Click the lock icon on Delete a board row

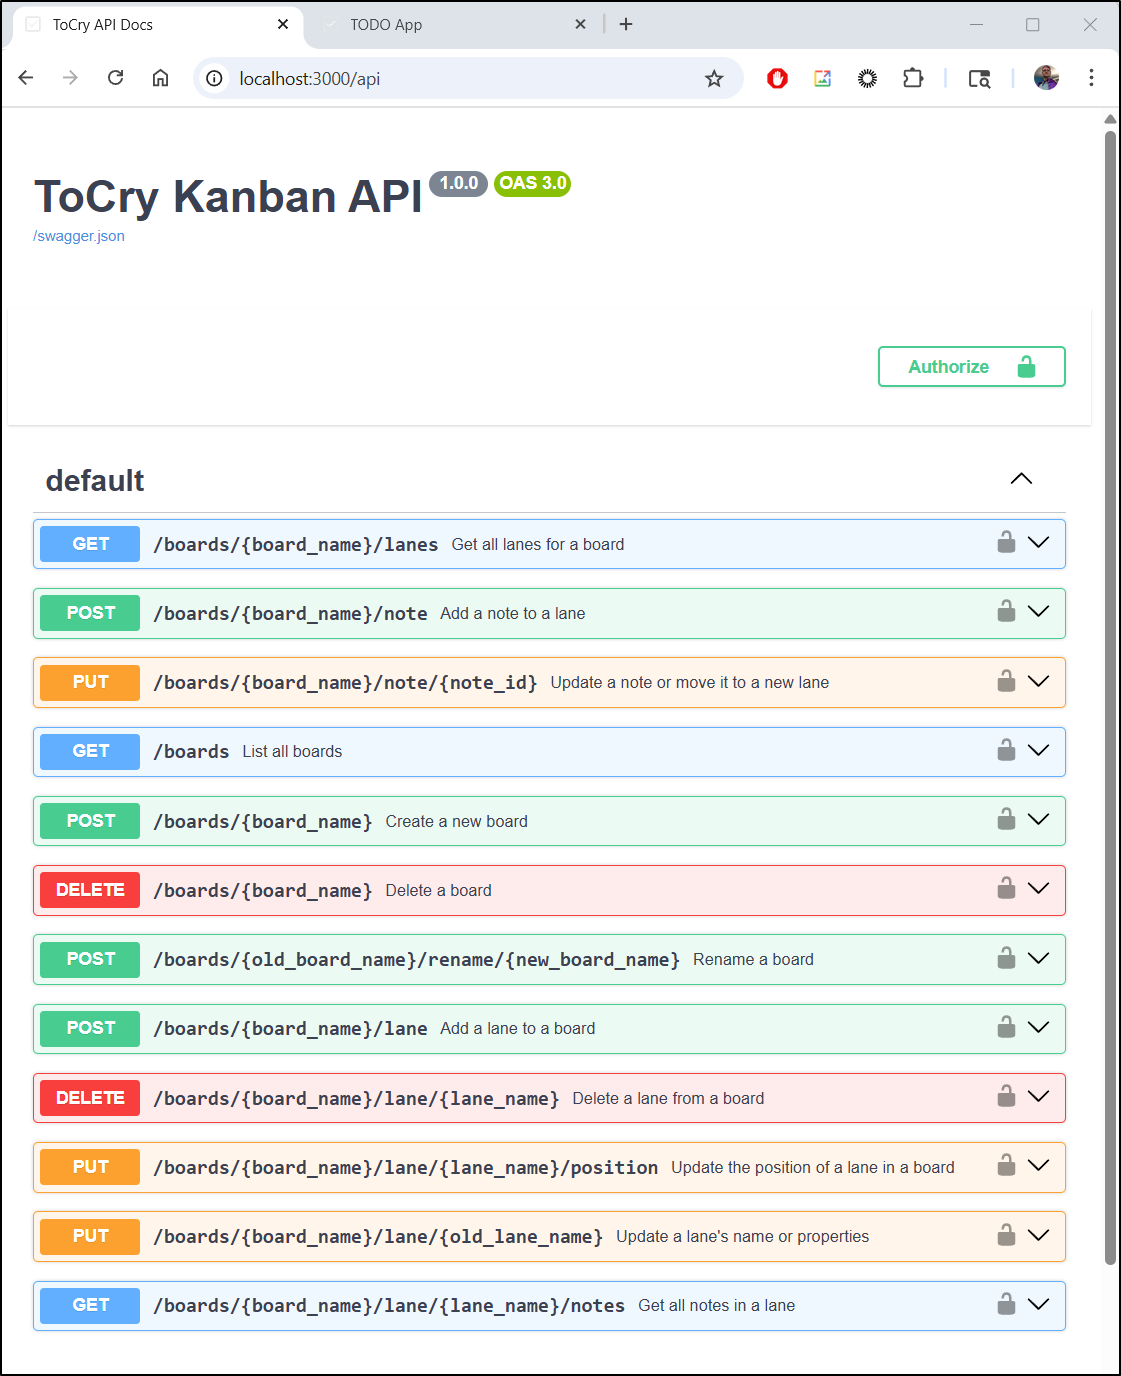(x=1006, y=889)
